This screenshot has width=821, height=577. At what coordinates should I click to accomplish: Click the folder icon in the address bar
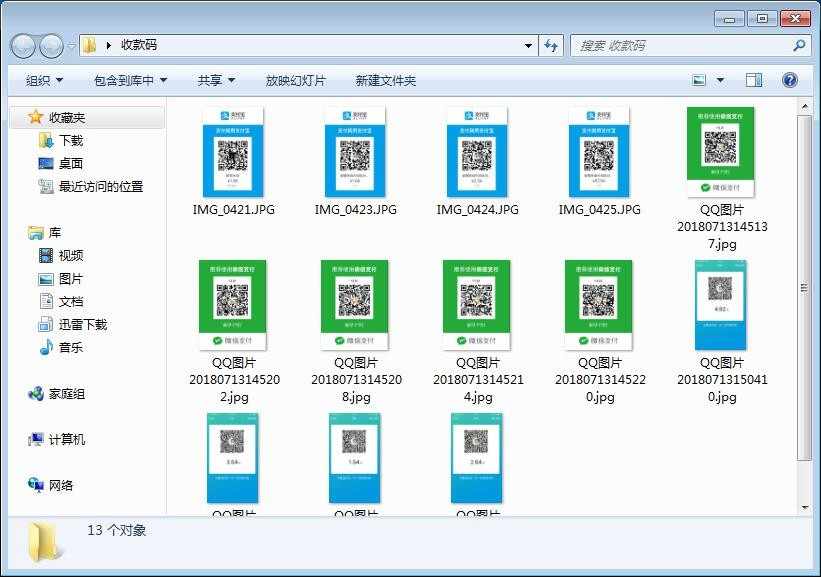90,46
